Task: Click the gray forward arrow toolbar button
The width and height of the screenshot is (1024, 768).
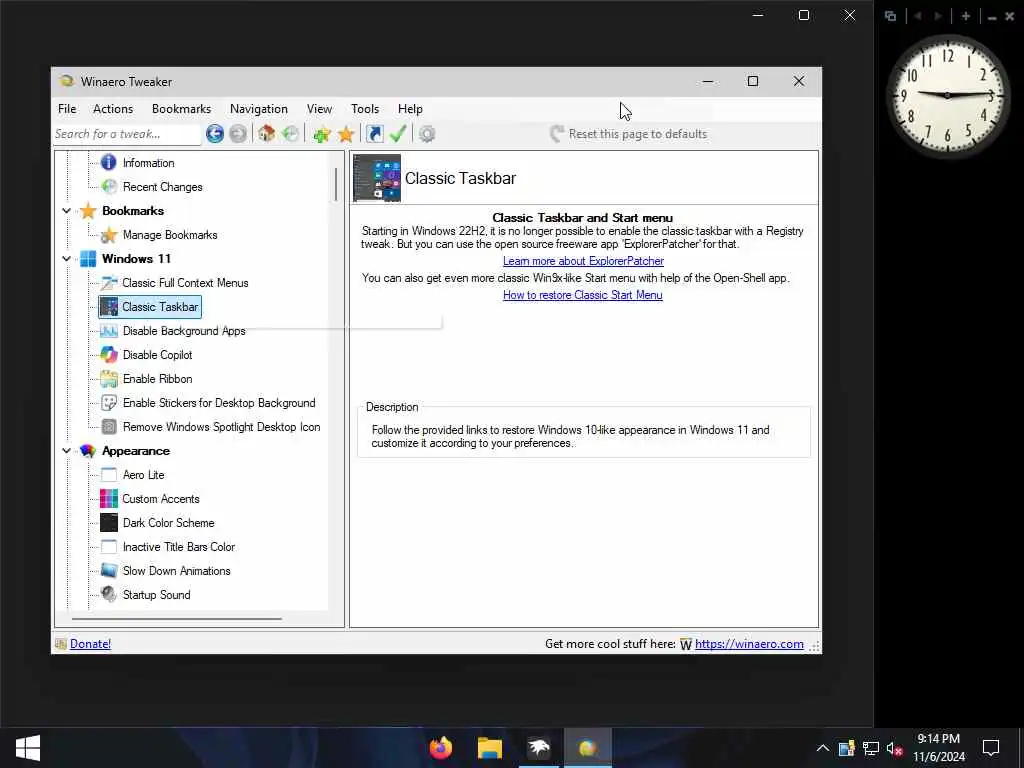Action: [238, 134]
